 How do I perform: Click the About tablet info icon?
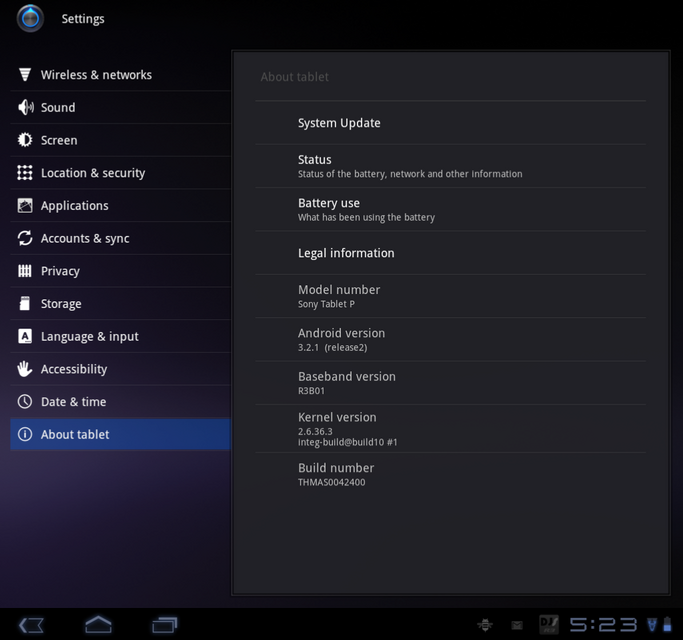point(25,434)
